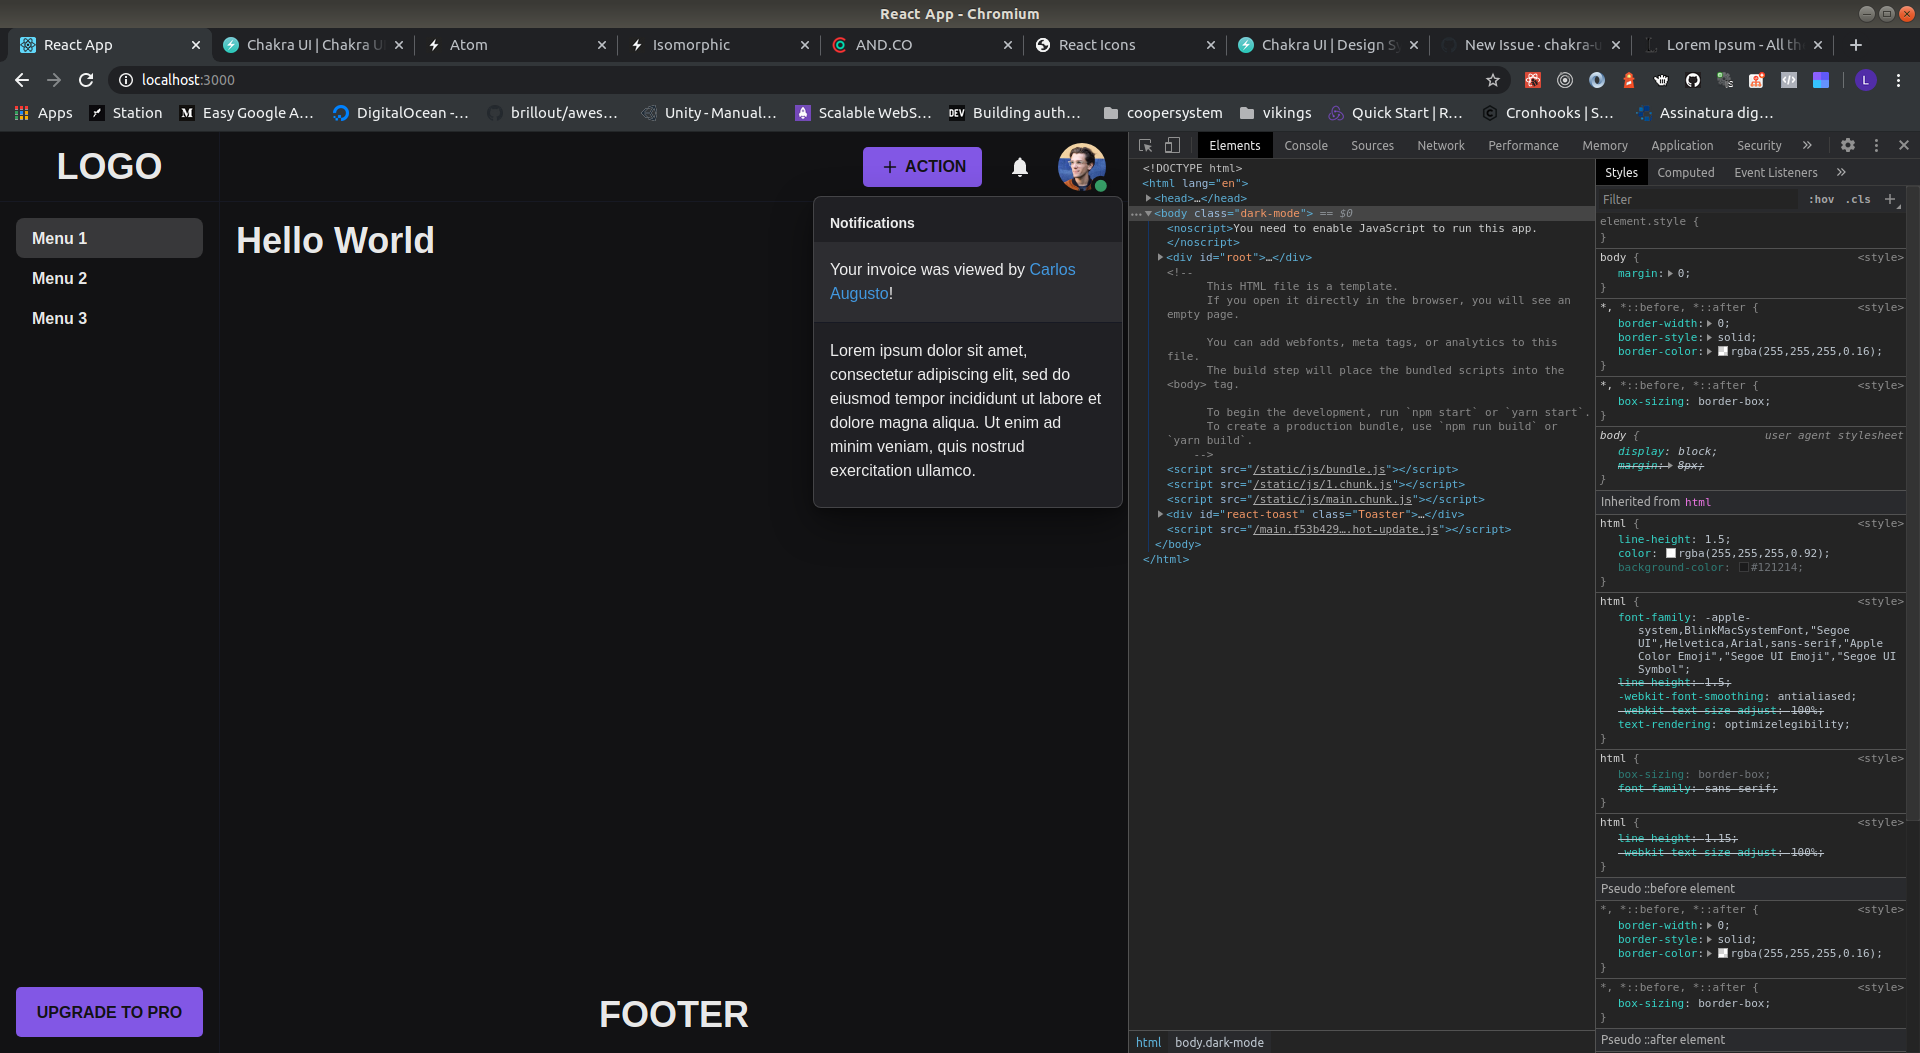Screen dimensions: 1920x1053
Task: Open the Chromium profile avatar L
Action: [x=1866, y=80]
